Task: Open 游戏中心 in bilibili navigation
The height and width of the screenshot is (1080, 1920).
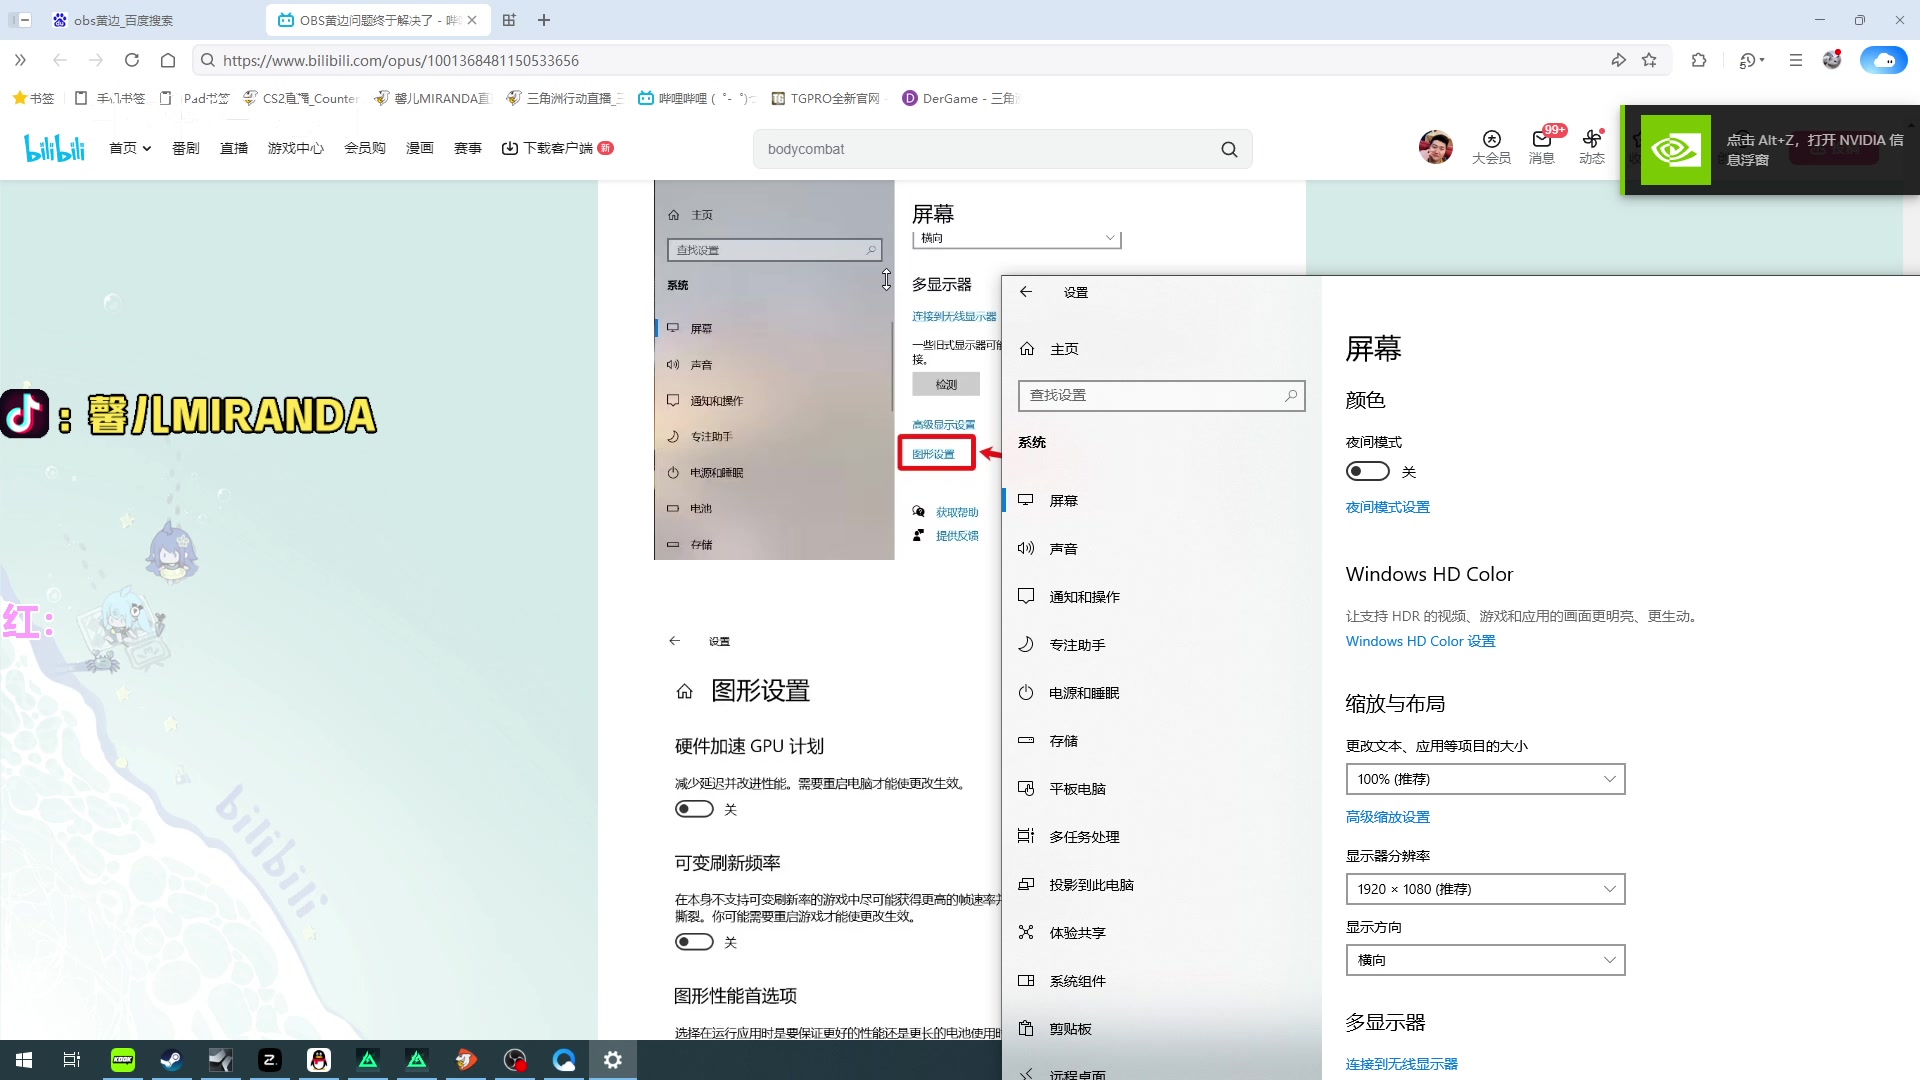Action: coord(295,148)
